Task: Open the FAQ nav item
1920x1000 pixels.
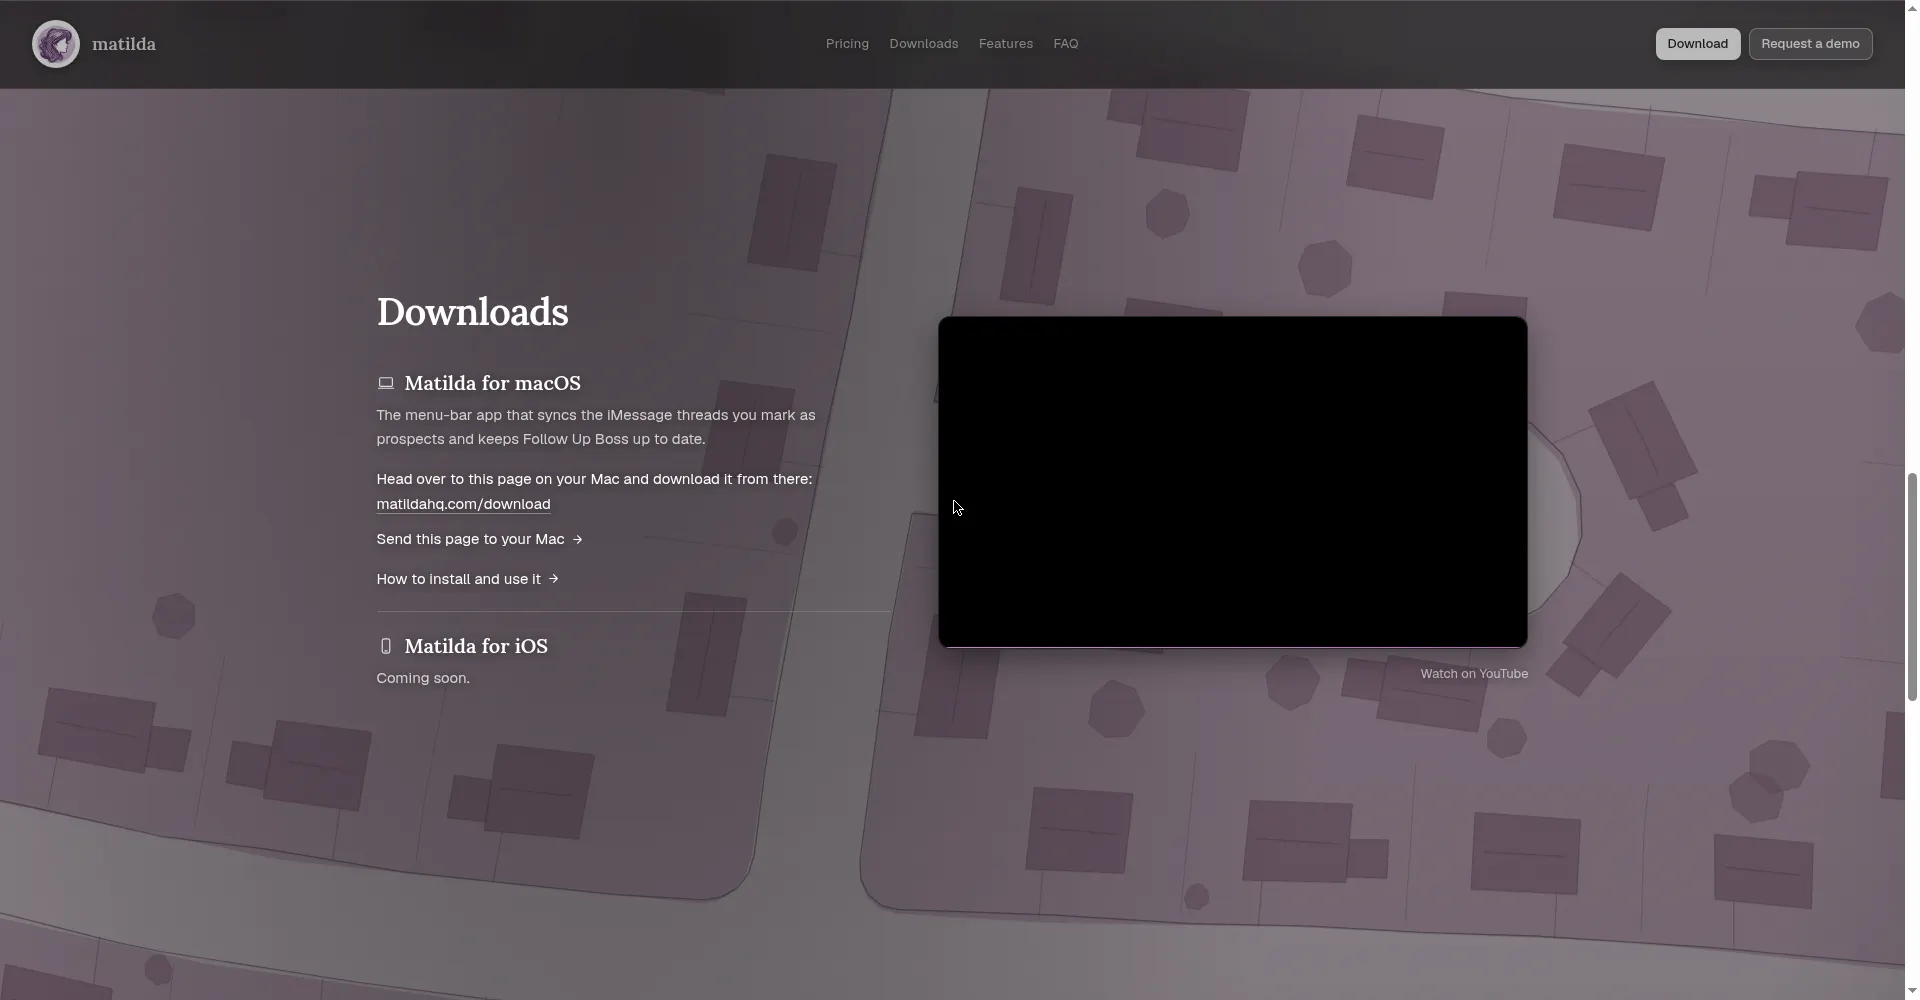Action: pyautogui.click(x=1066, y=44)
